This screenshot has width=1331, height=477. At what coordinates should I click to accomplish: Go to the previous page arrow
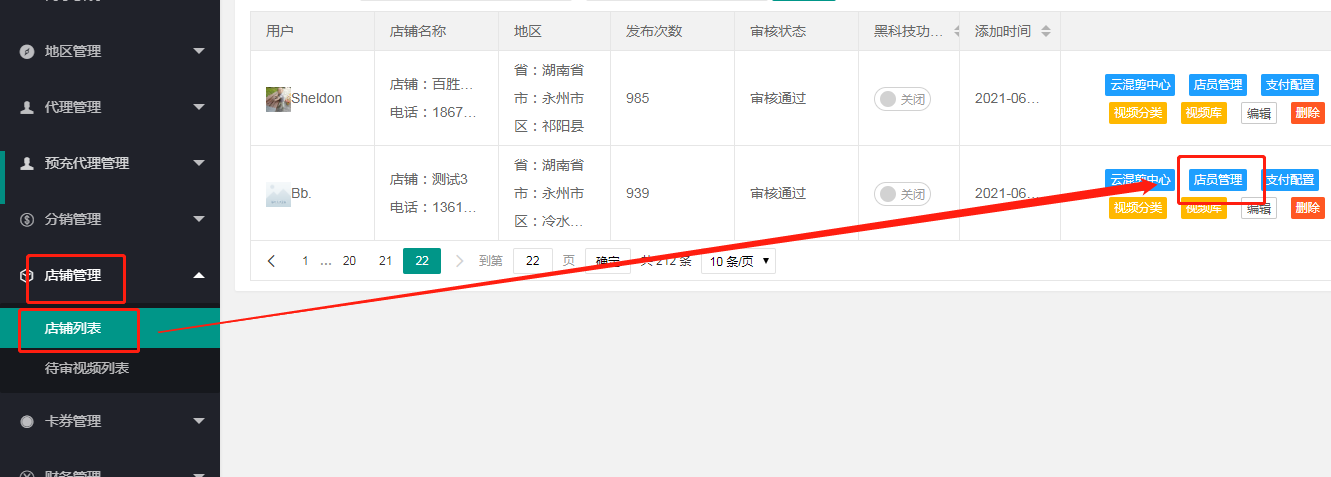pos(272,261)
